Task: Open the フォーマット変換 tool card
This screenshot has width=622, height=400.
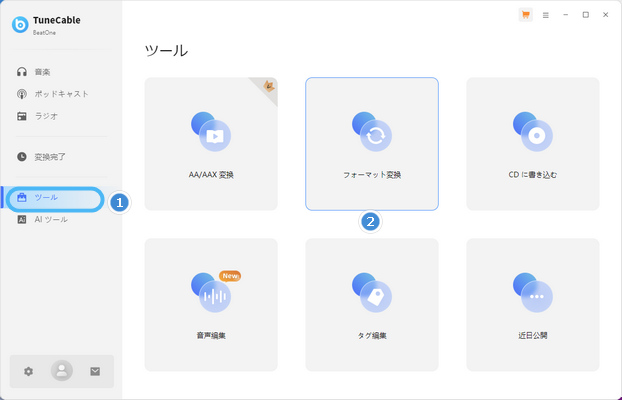Action: [x=372, y=144]
